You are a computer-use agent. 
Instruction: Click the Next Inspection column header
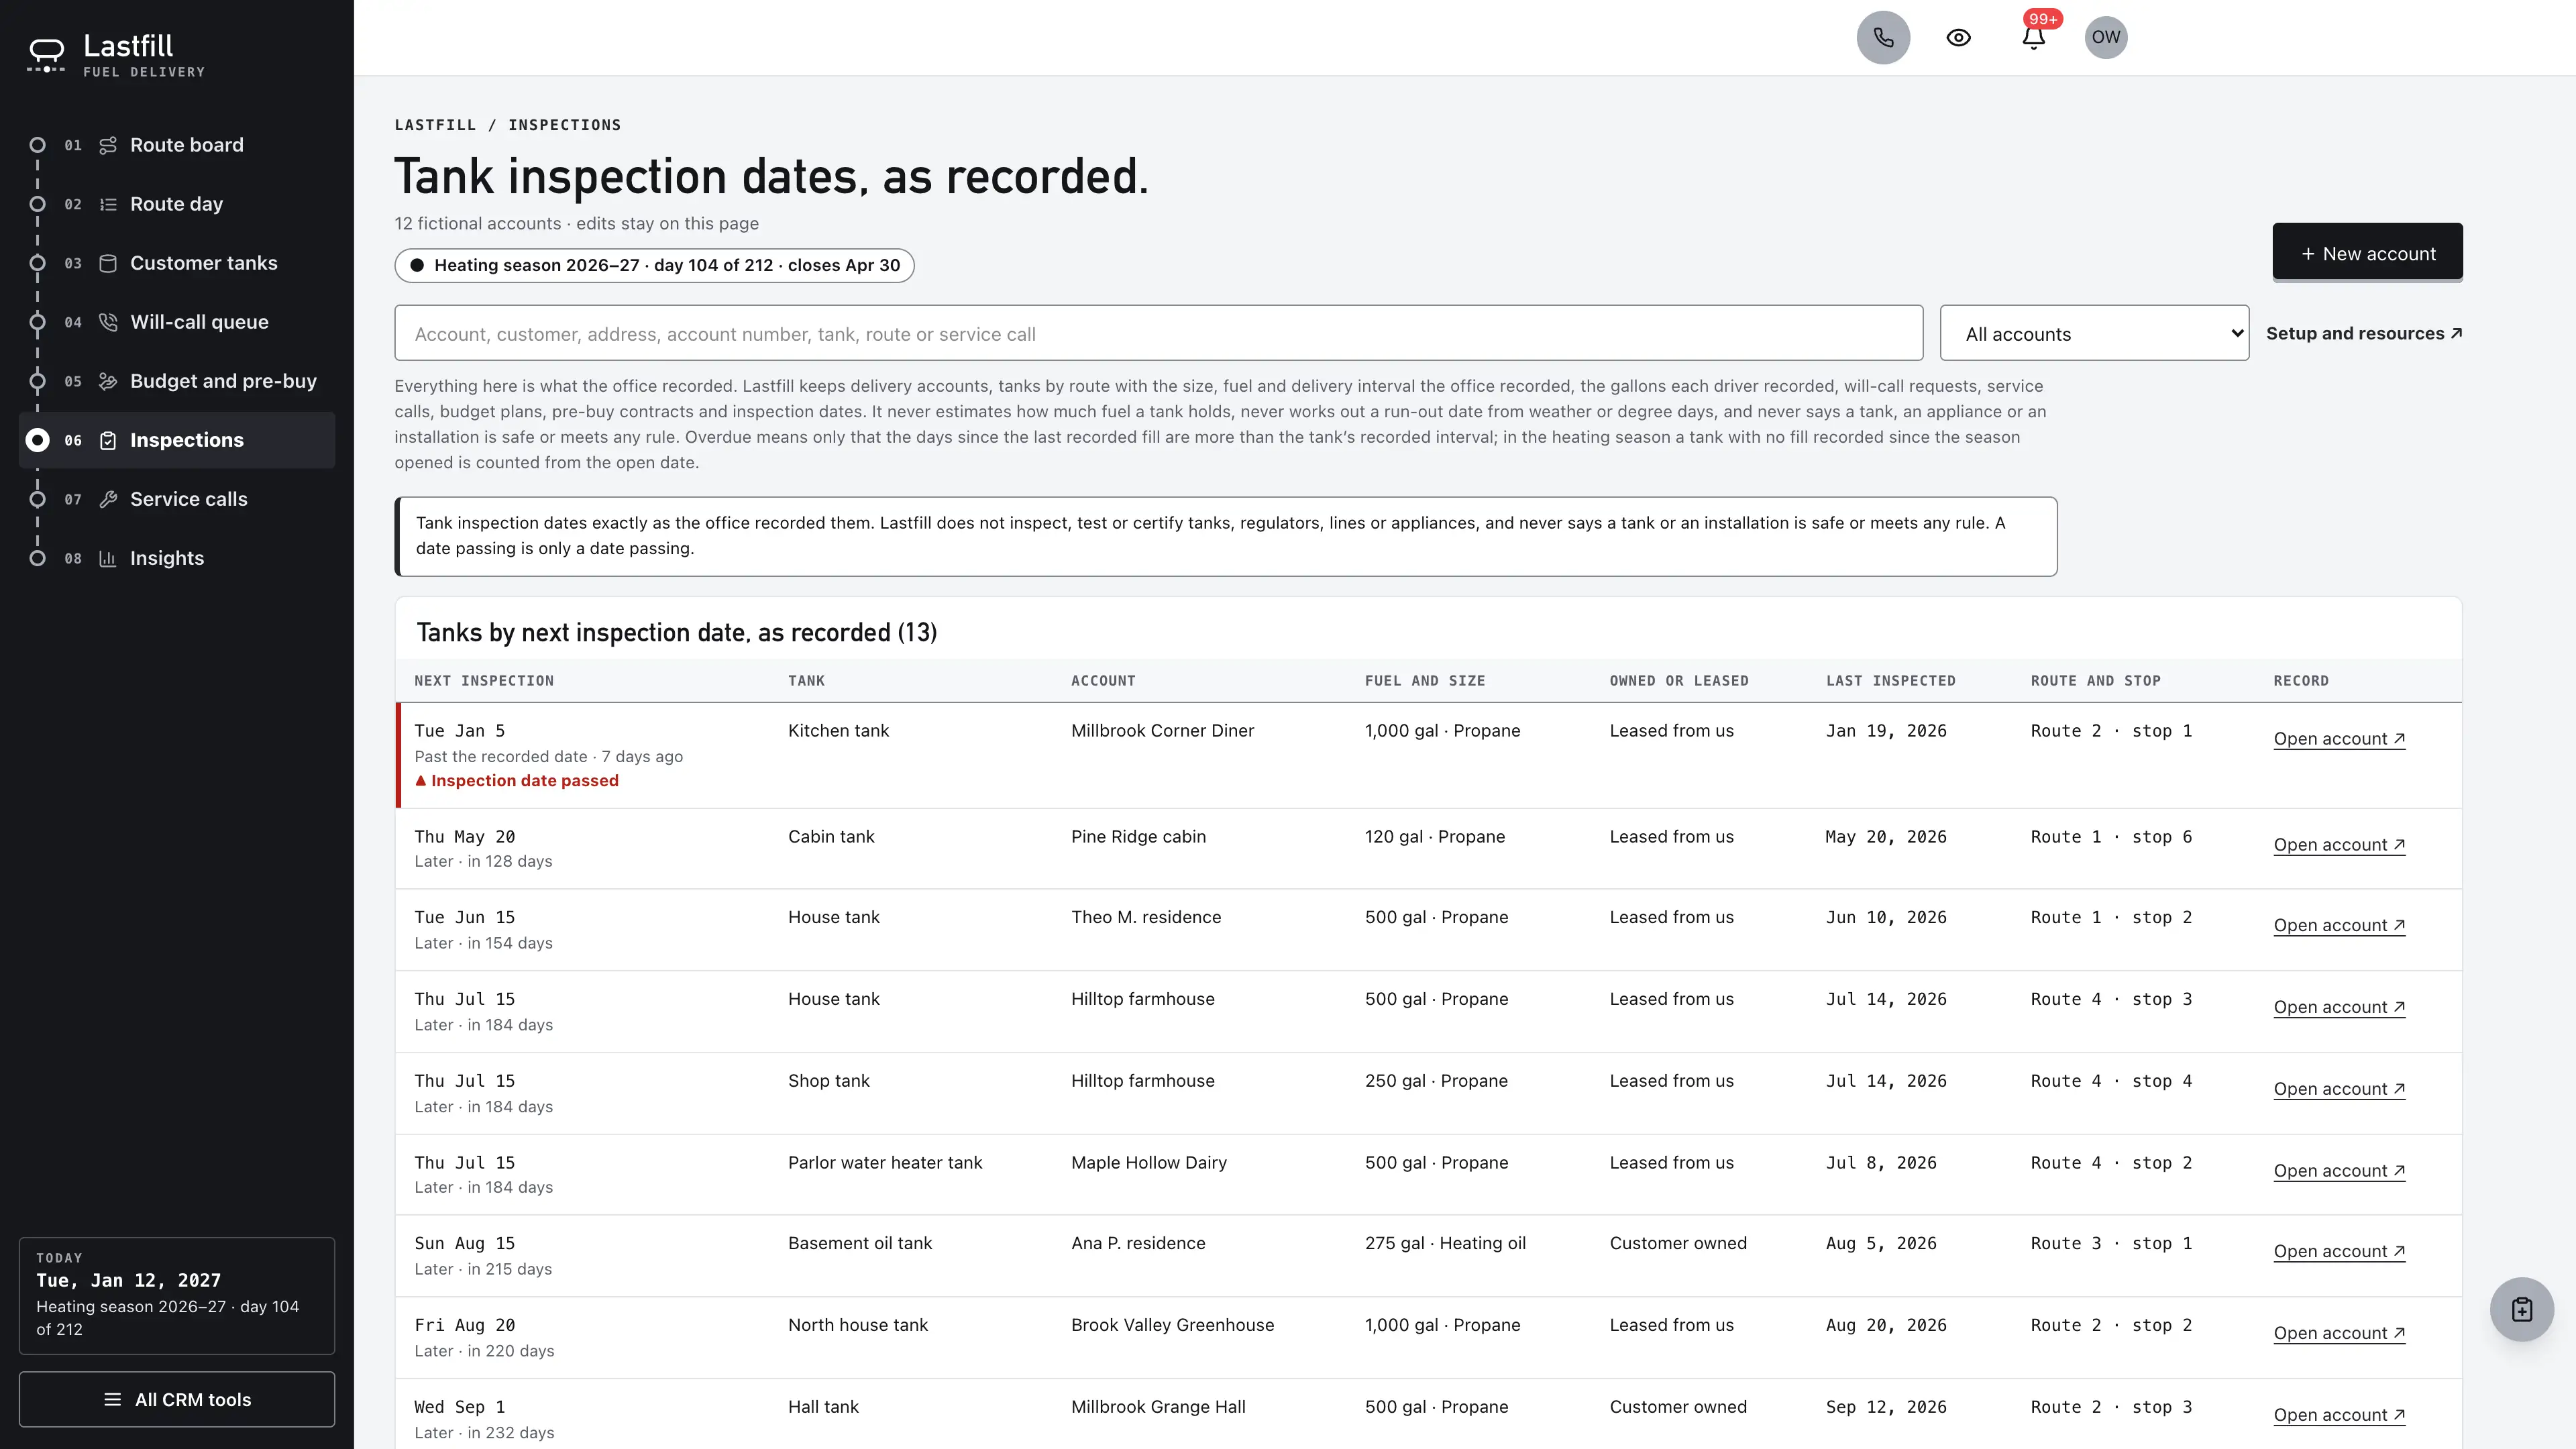pos(484,681)
